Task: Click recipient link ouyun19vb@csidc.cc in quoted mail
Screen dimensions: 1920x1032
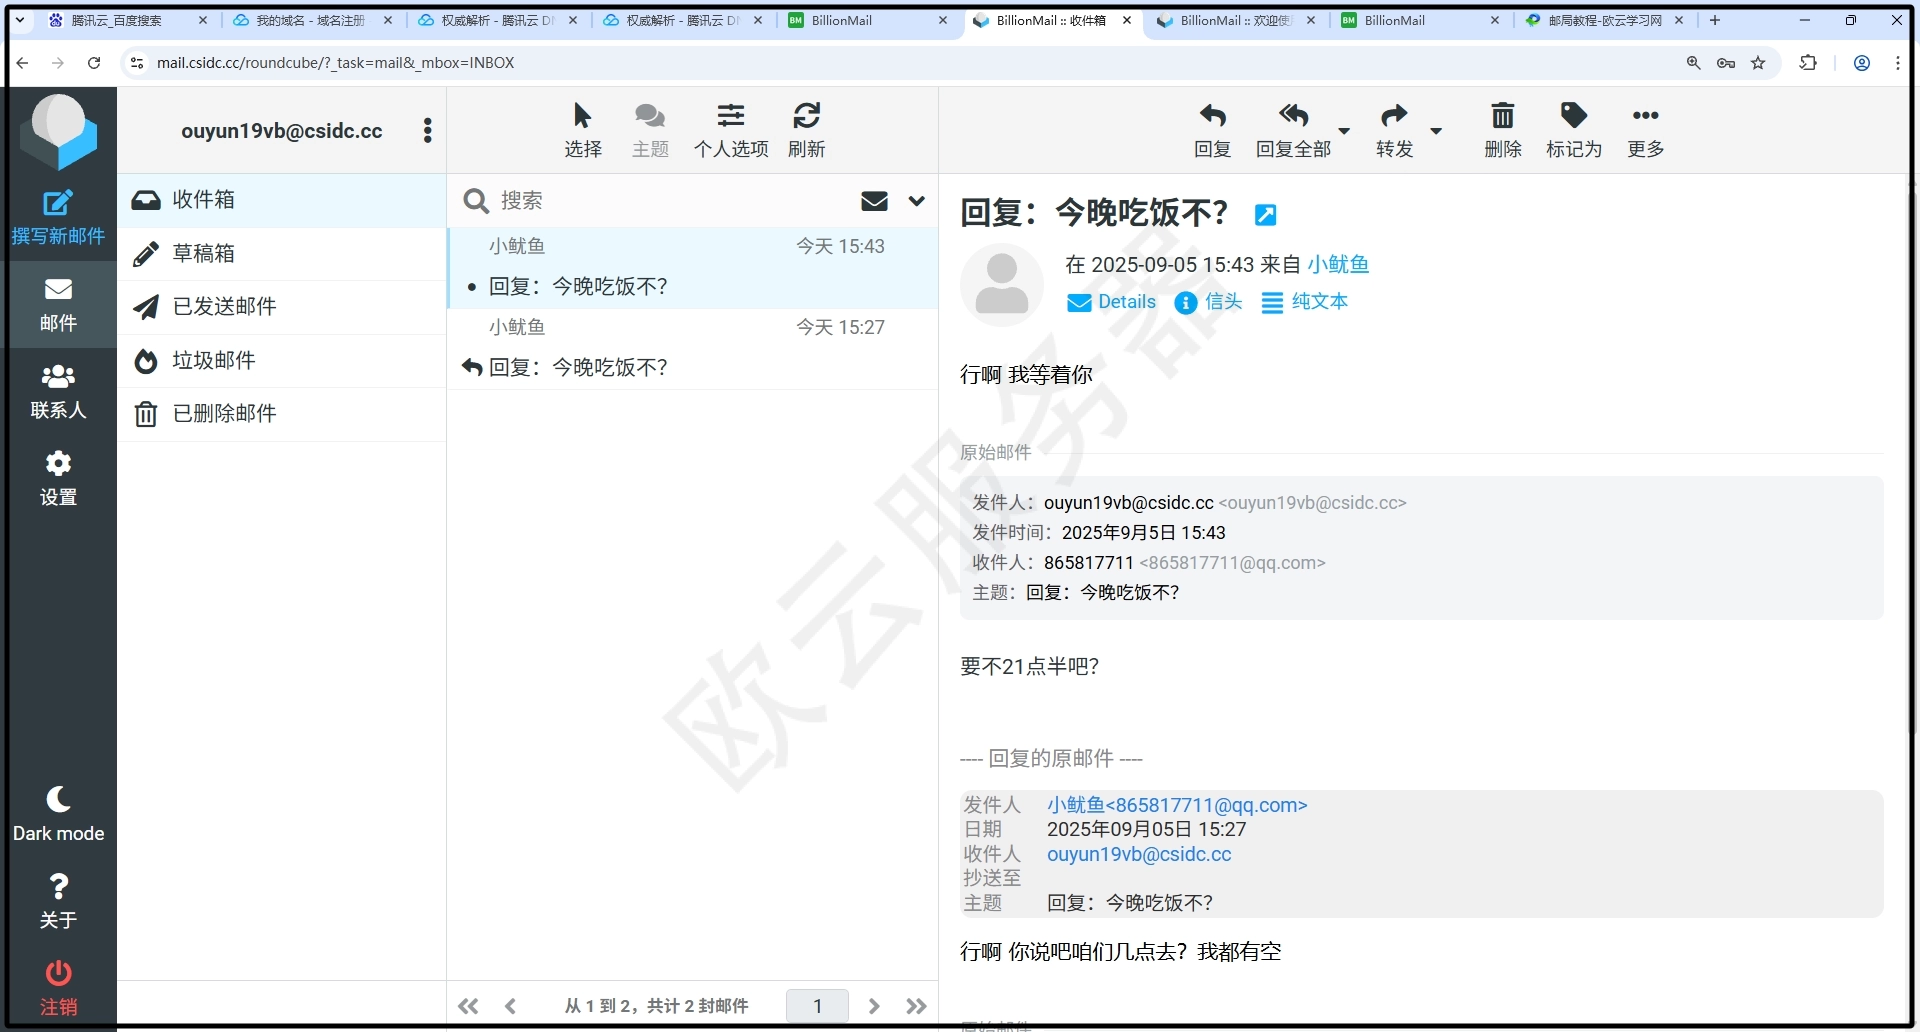Action: pyautogui.click(x=1139, y=854)
